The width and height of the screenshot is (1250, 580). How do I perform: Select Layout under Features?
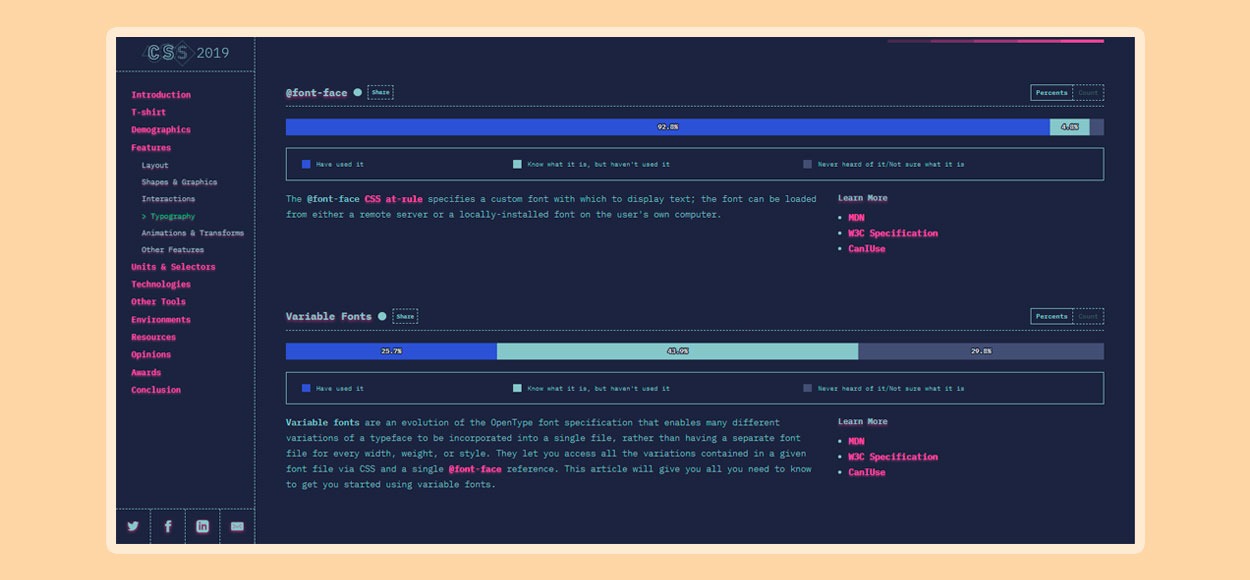[155, 165]
